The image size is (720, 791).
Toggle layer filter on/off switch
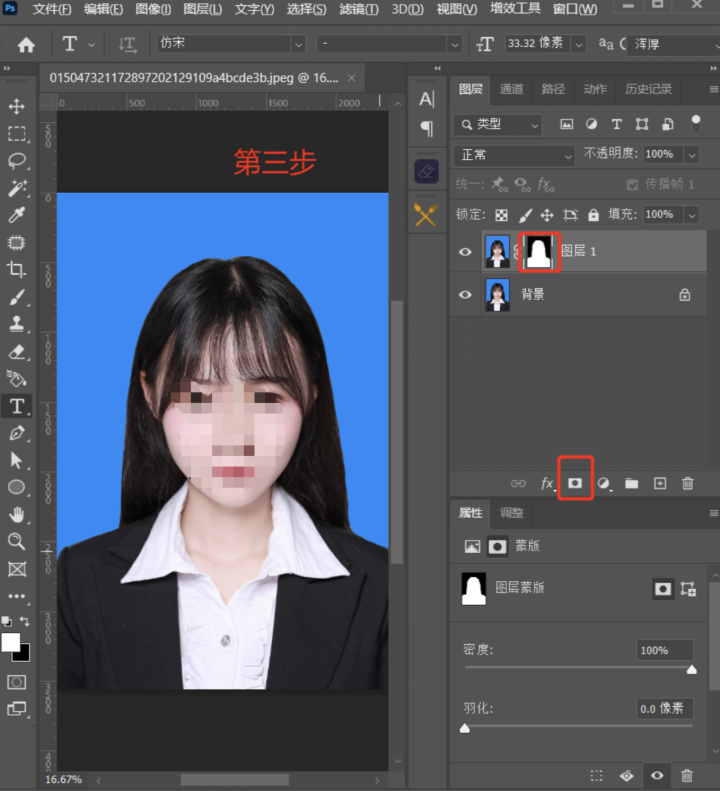pyautogui.click(x=696, y=124)
